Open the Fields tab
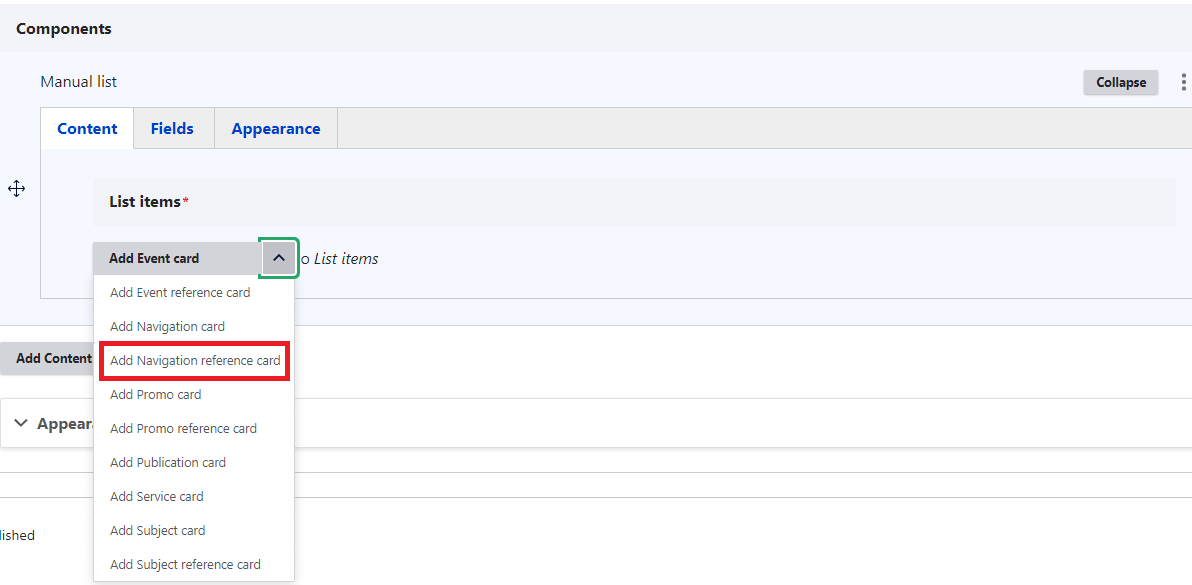1192x585 pixels. (172, 129)
